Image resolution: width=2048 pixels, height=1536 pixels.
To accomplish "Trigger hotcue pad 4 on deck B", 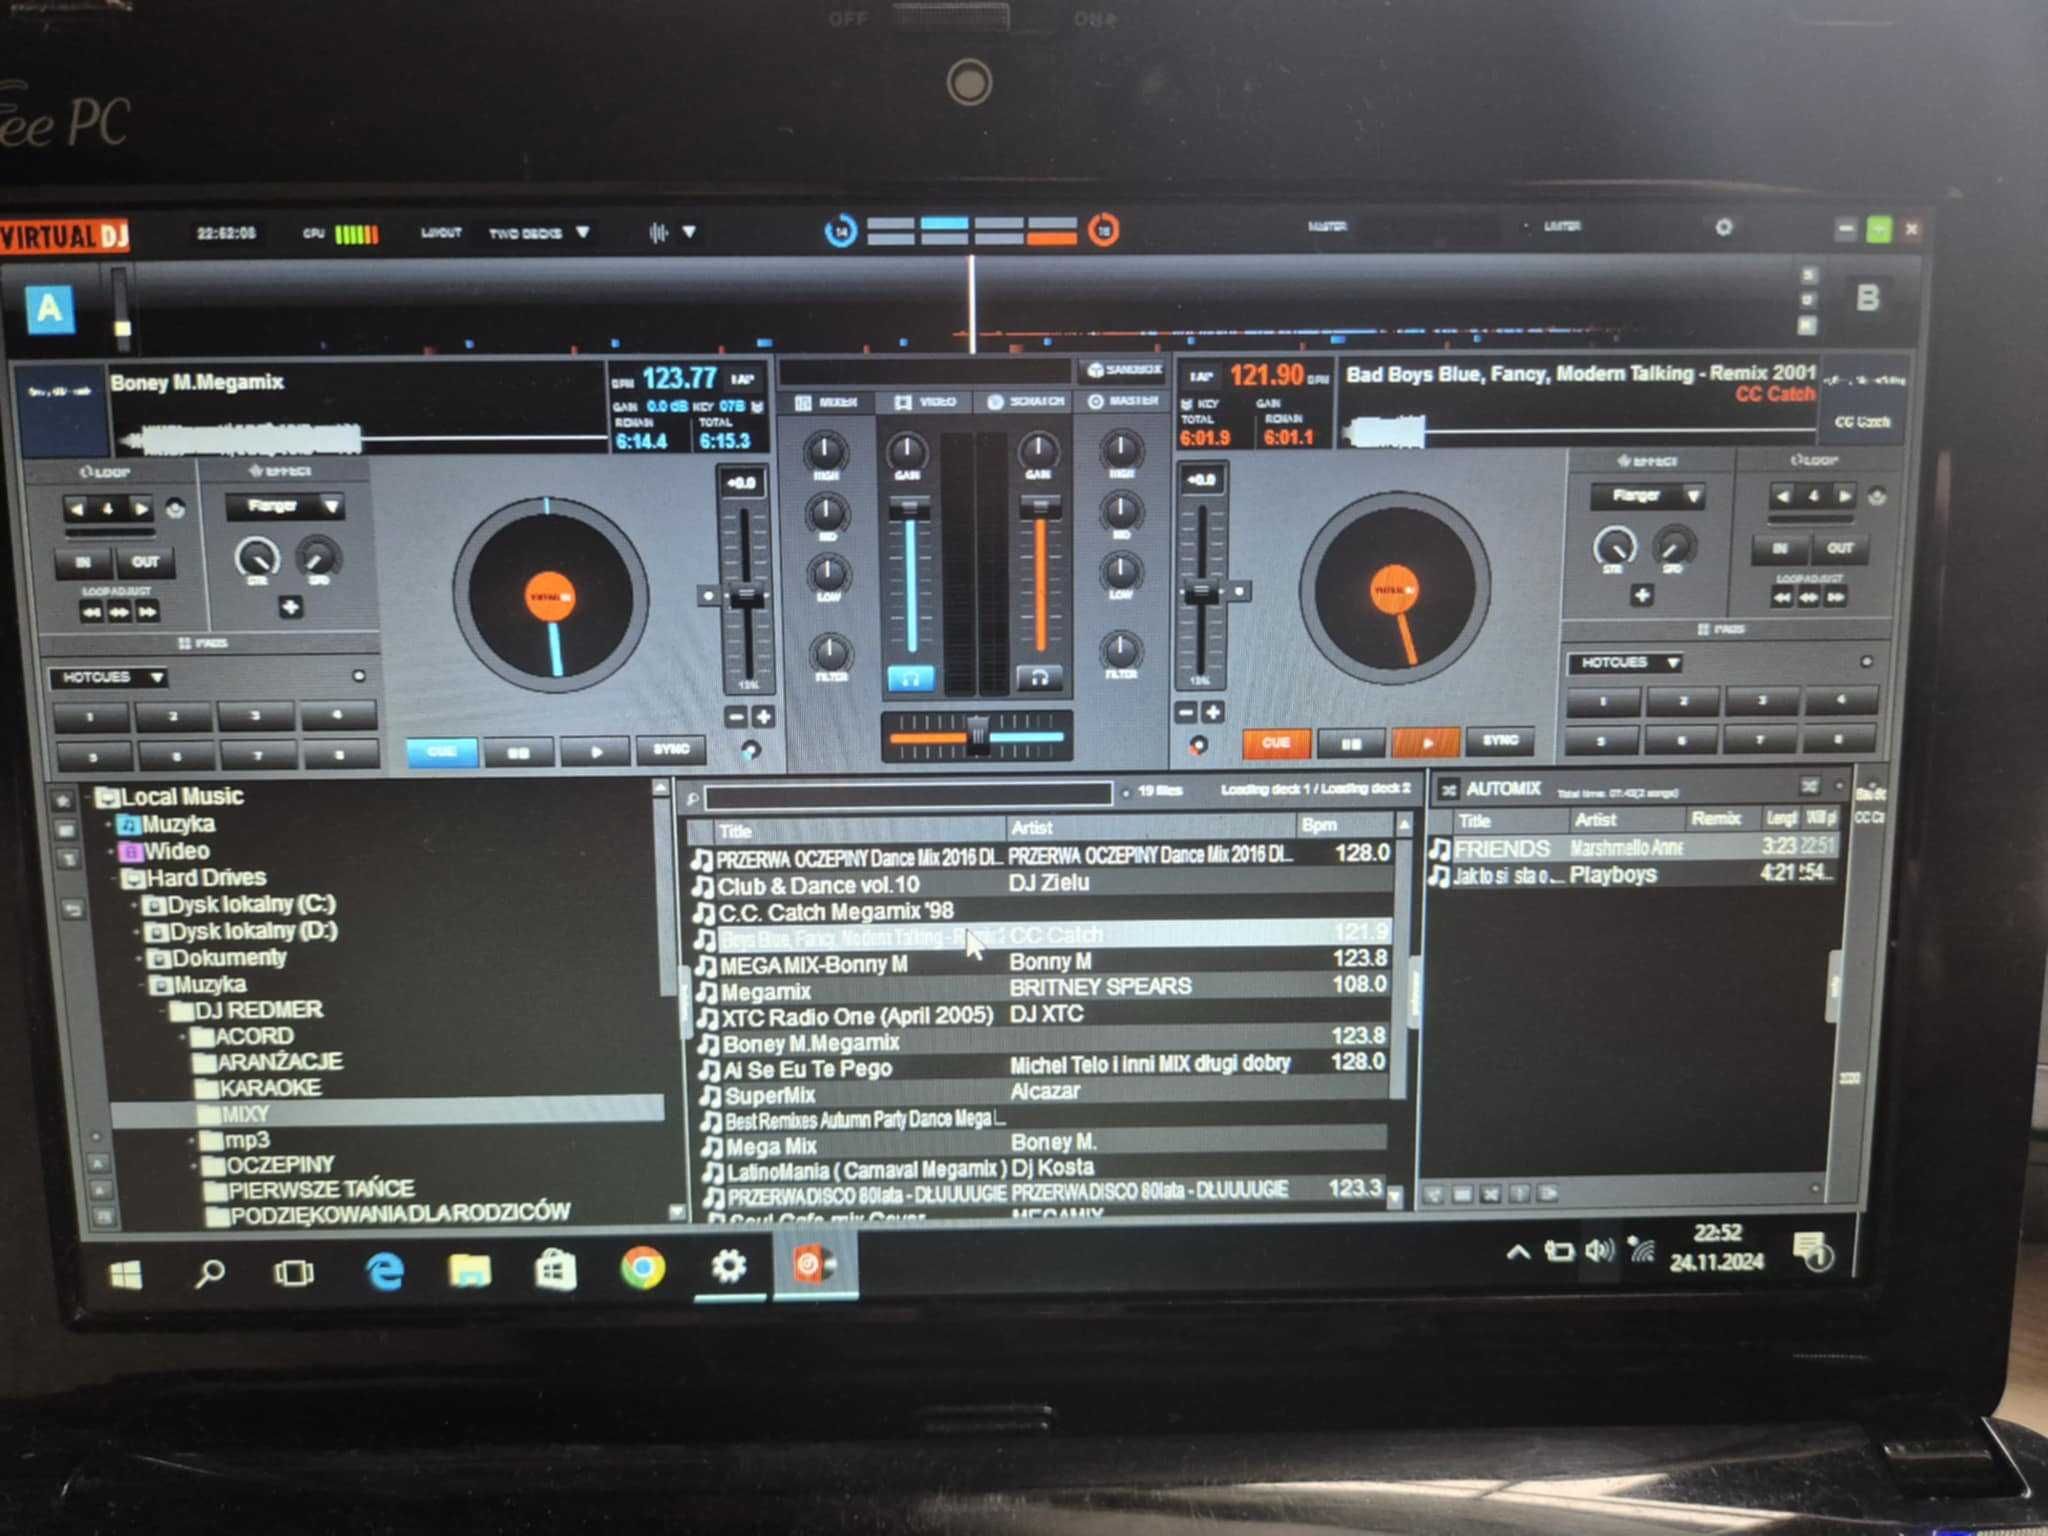I will pyautogui.click(x=1839, y=701).
